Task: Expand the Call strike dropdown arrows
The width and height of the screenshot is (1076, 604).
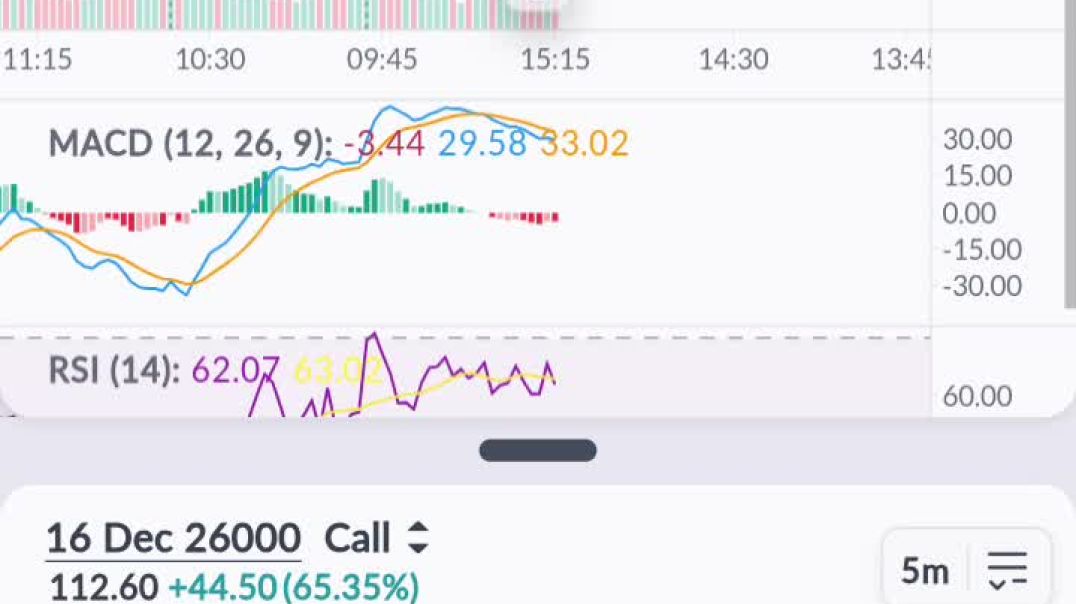Action: [420, 538]
